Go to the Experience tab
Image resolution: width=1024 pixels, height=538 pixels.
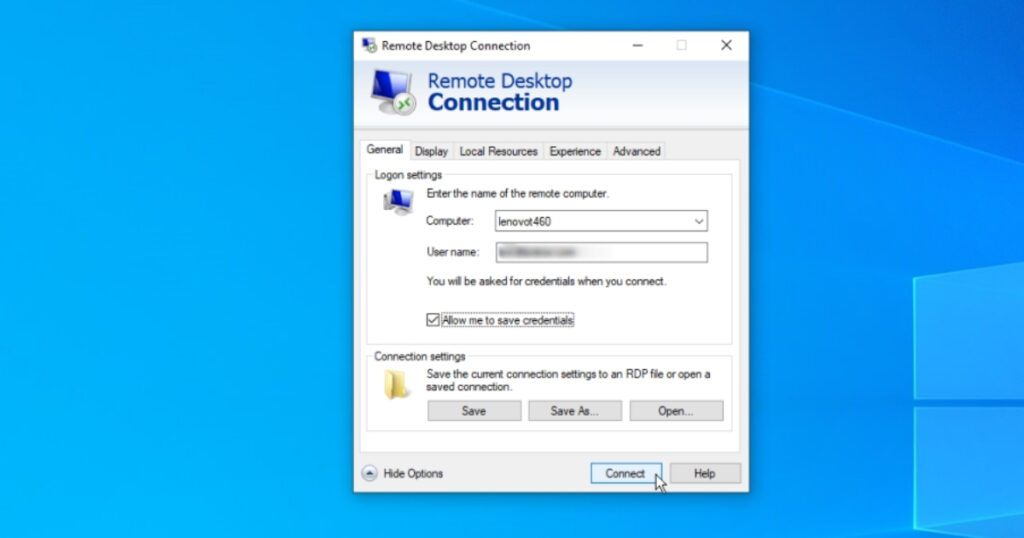click(x=575, y=151)
